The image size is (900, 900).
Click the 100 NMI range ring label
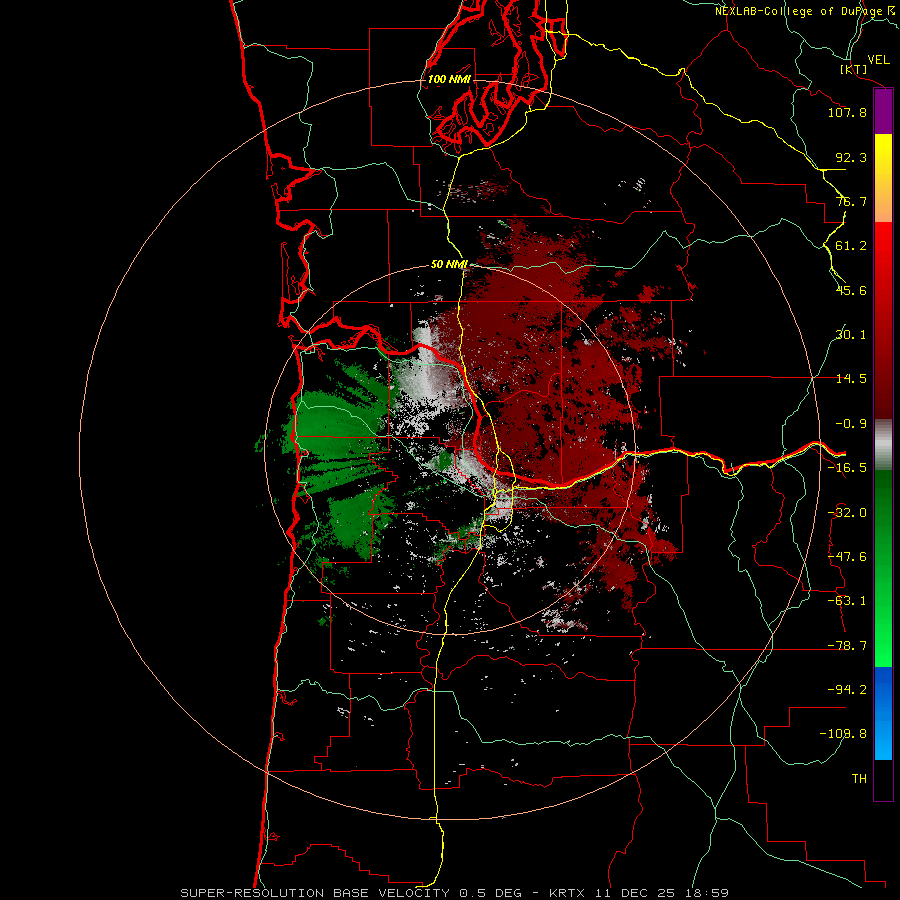[x=449, y=79]
